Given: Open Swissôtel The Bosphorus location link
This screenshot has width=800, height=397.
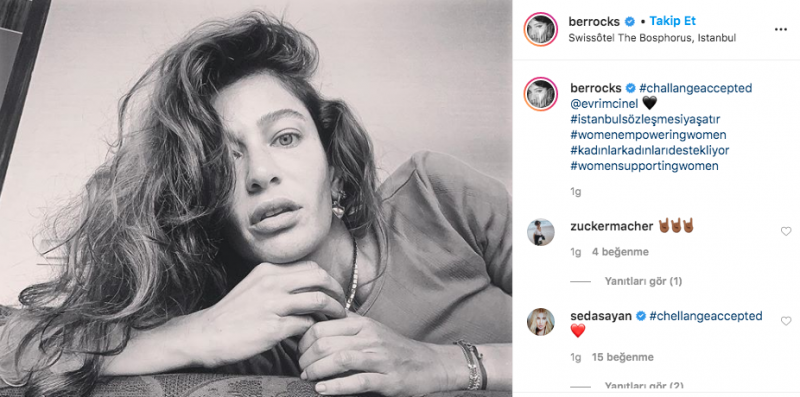Looking at the screenshot, I should coord(652,38).
